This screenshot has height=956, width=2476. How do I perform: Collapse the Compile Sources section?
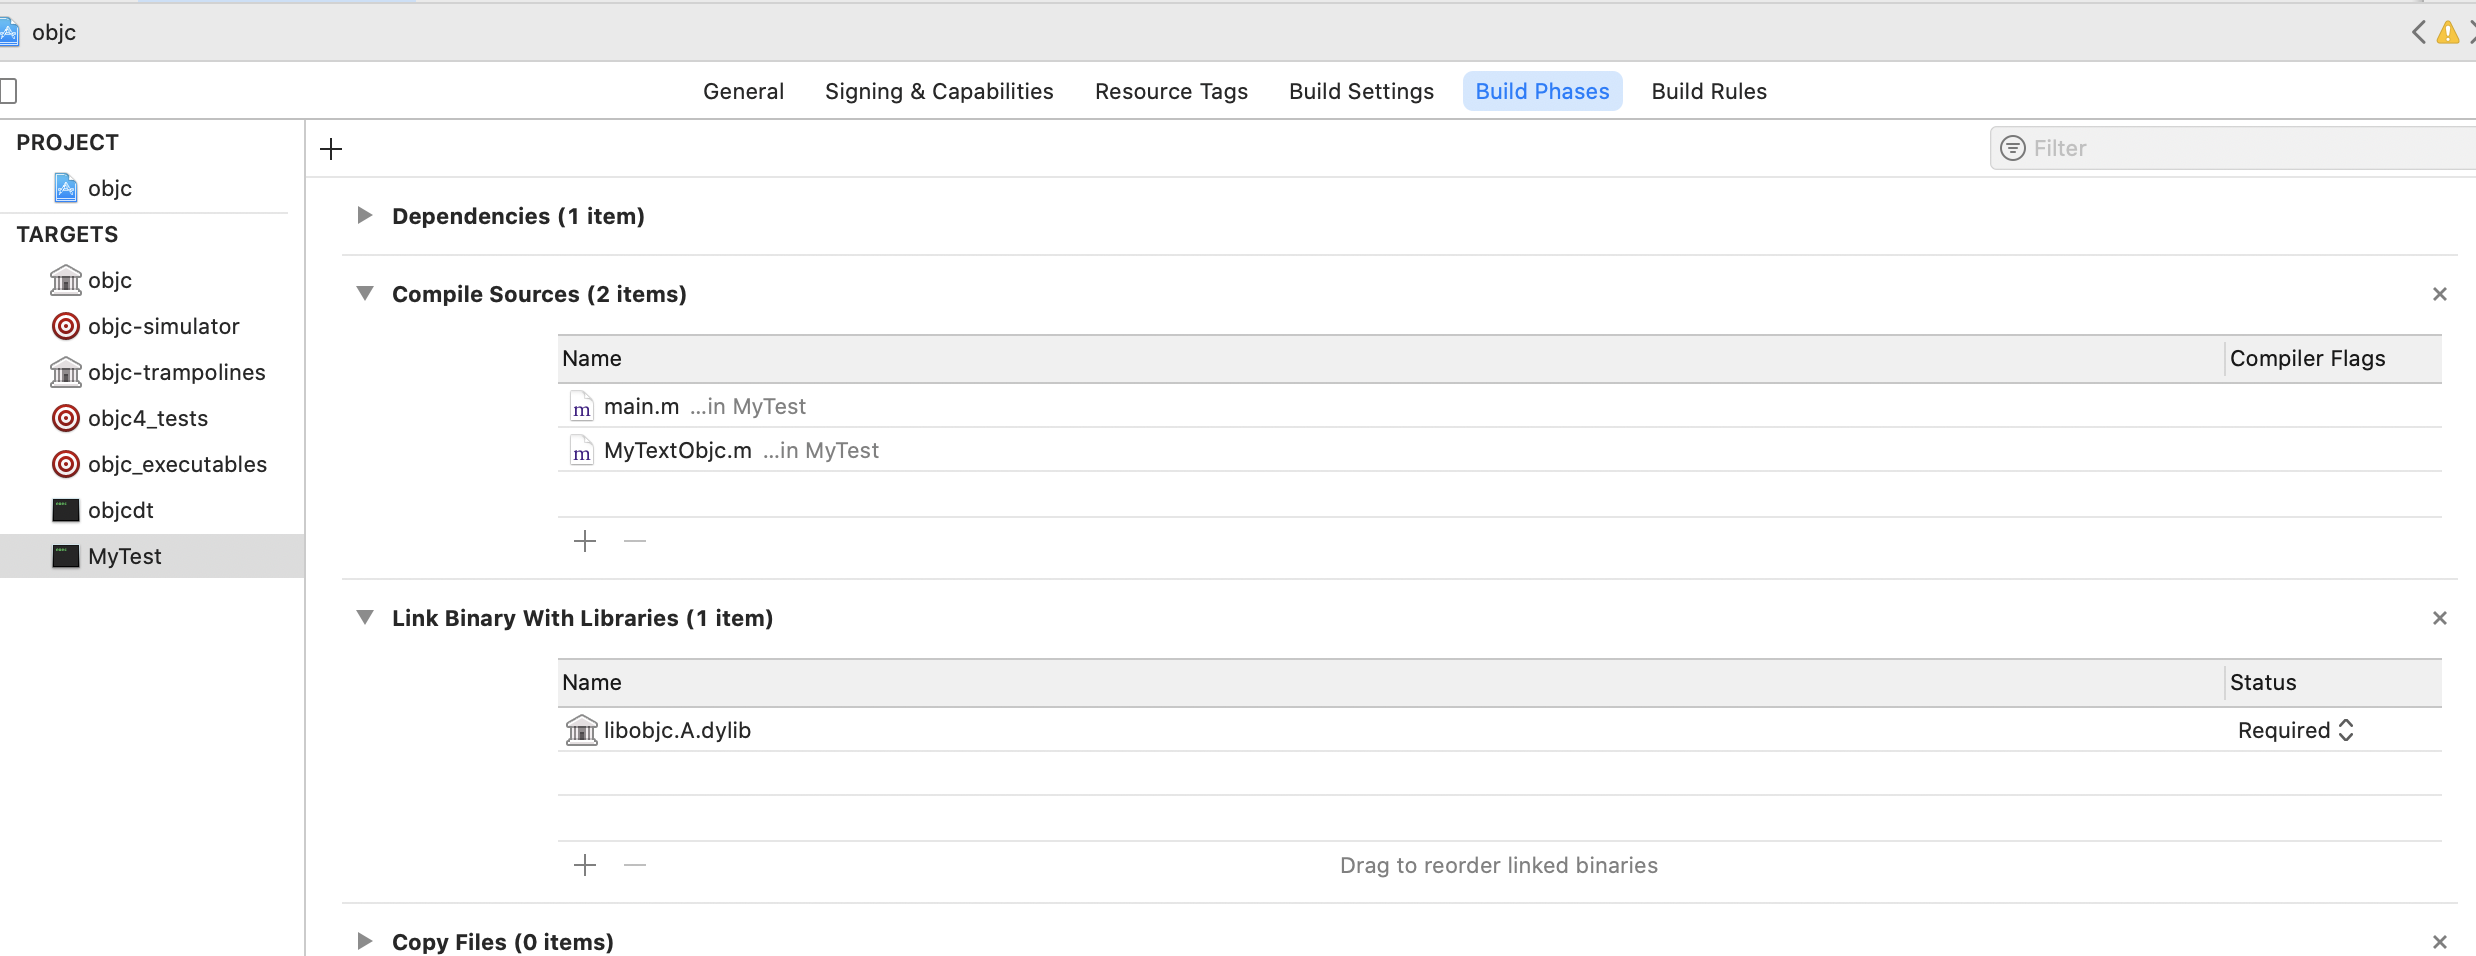click(x=365, y=294)
